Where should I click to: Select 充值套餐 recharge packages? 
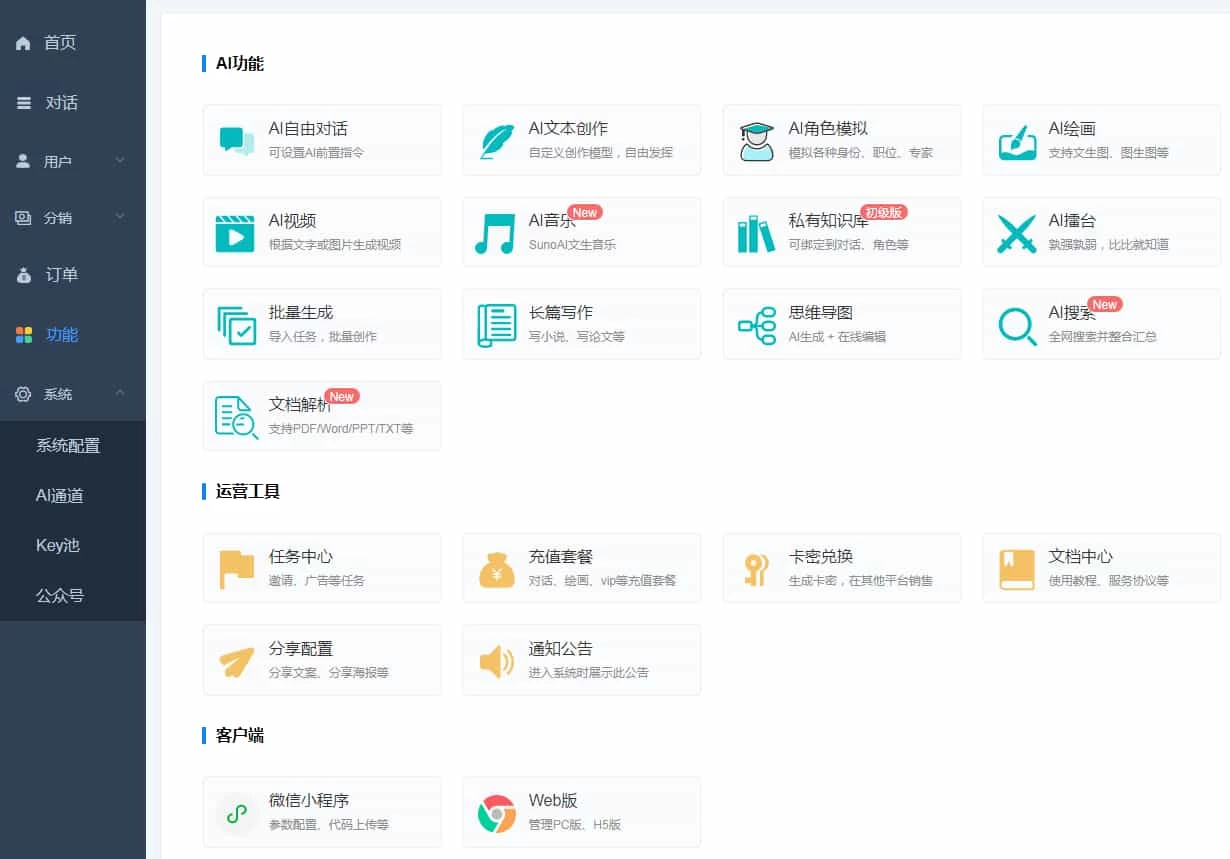coord(581,567)
